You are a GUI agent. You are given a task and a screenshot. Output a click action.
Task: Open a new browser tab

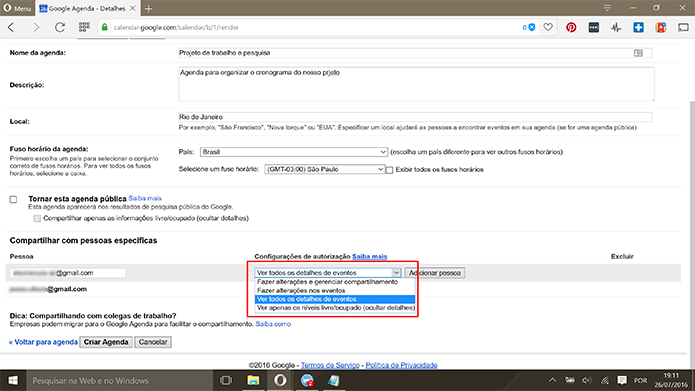(x=148, y=8)
